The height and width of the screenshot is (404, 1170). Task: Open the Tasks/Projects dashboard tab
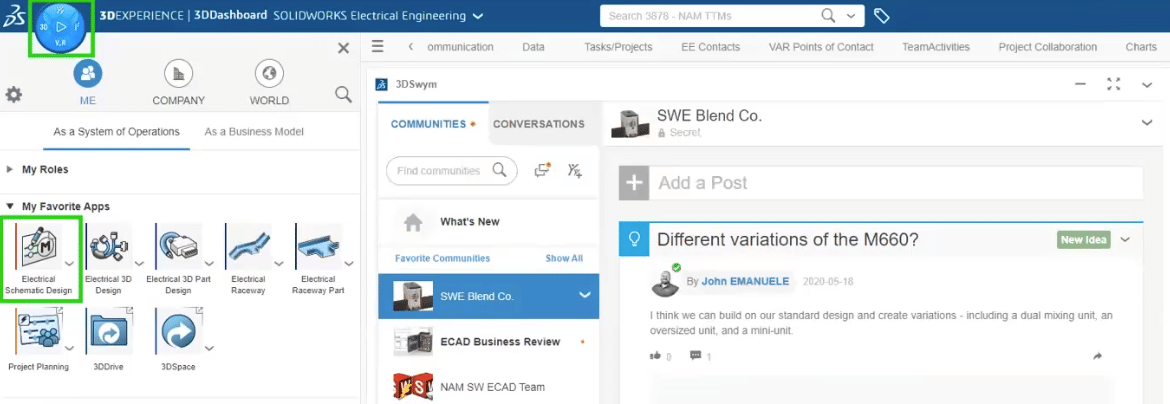pyautogui.click(x=618, y=47)
